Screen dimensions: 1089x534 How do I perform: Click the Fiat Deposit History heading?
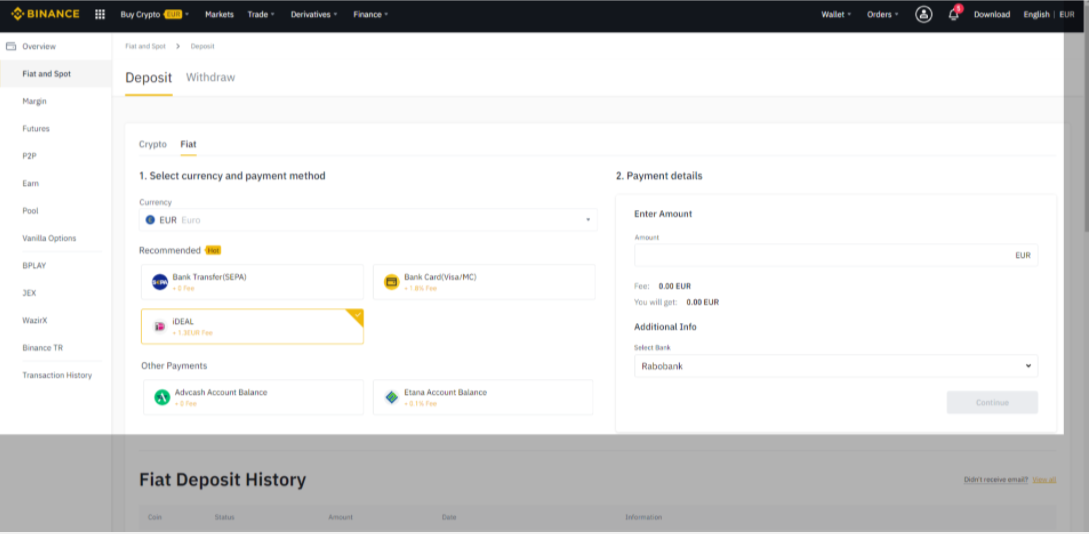(222, 480)
